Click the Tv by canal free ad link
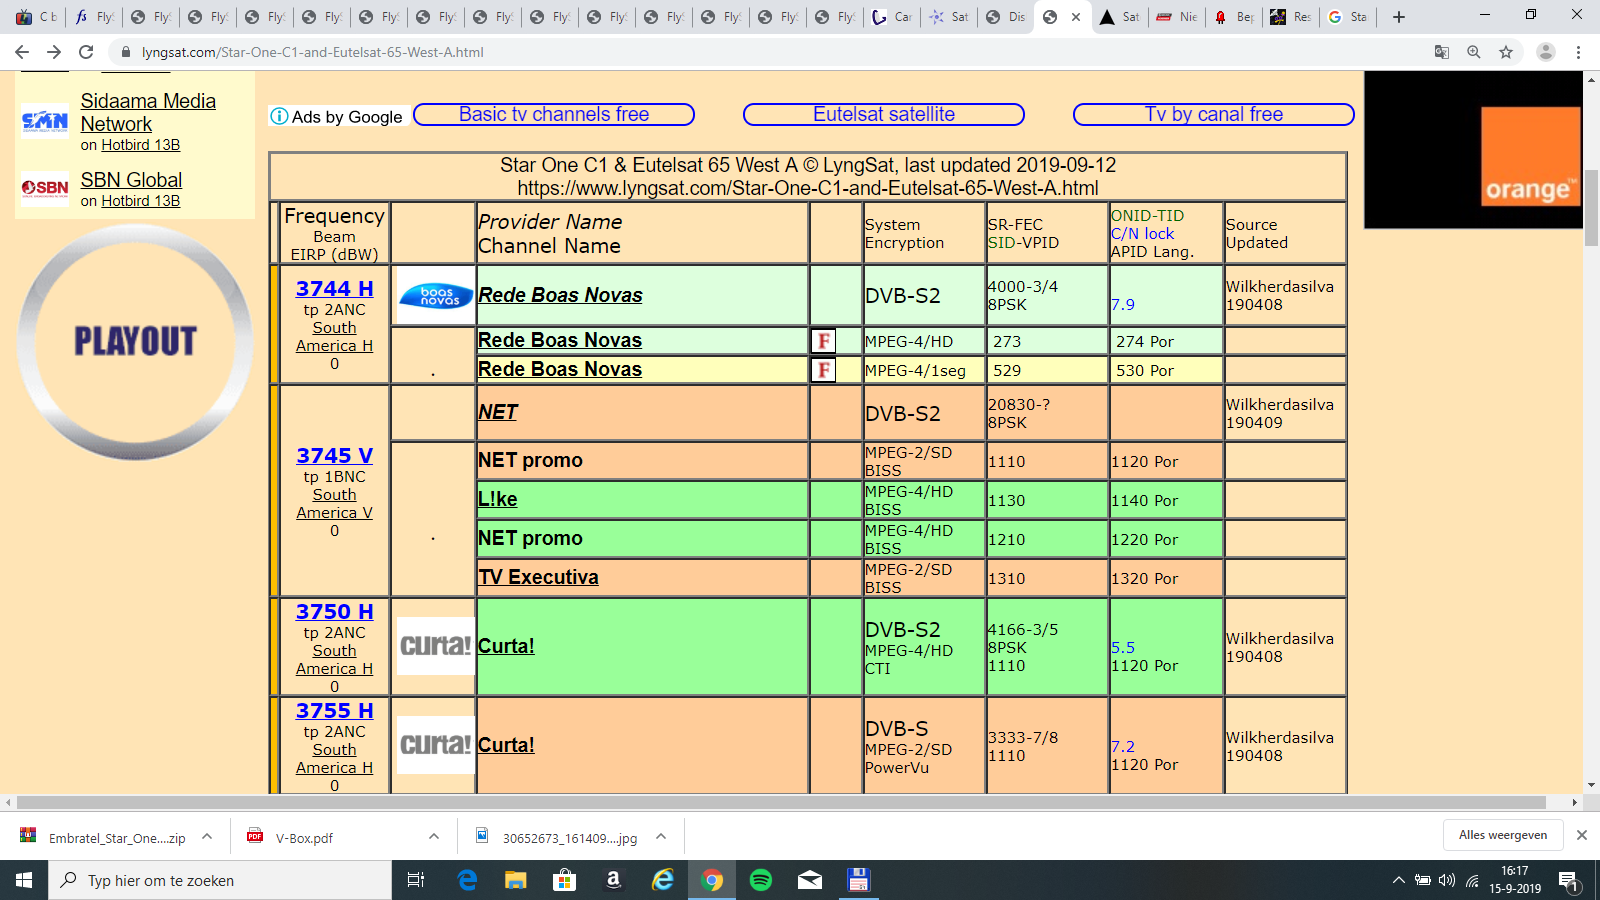 1214,115
